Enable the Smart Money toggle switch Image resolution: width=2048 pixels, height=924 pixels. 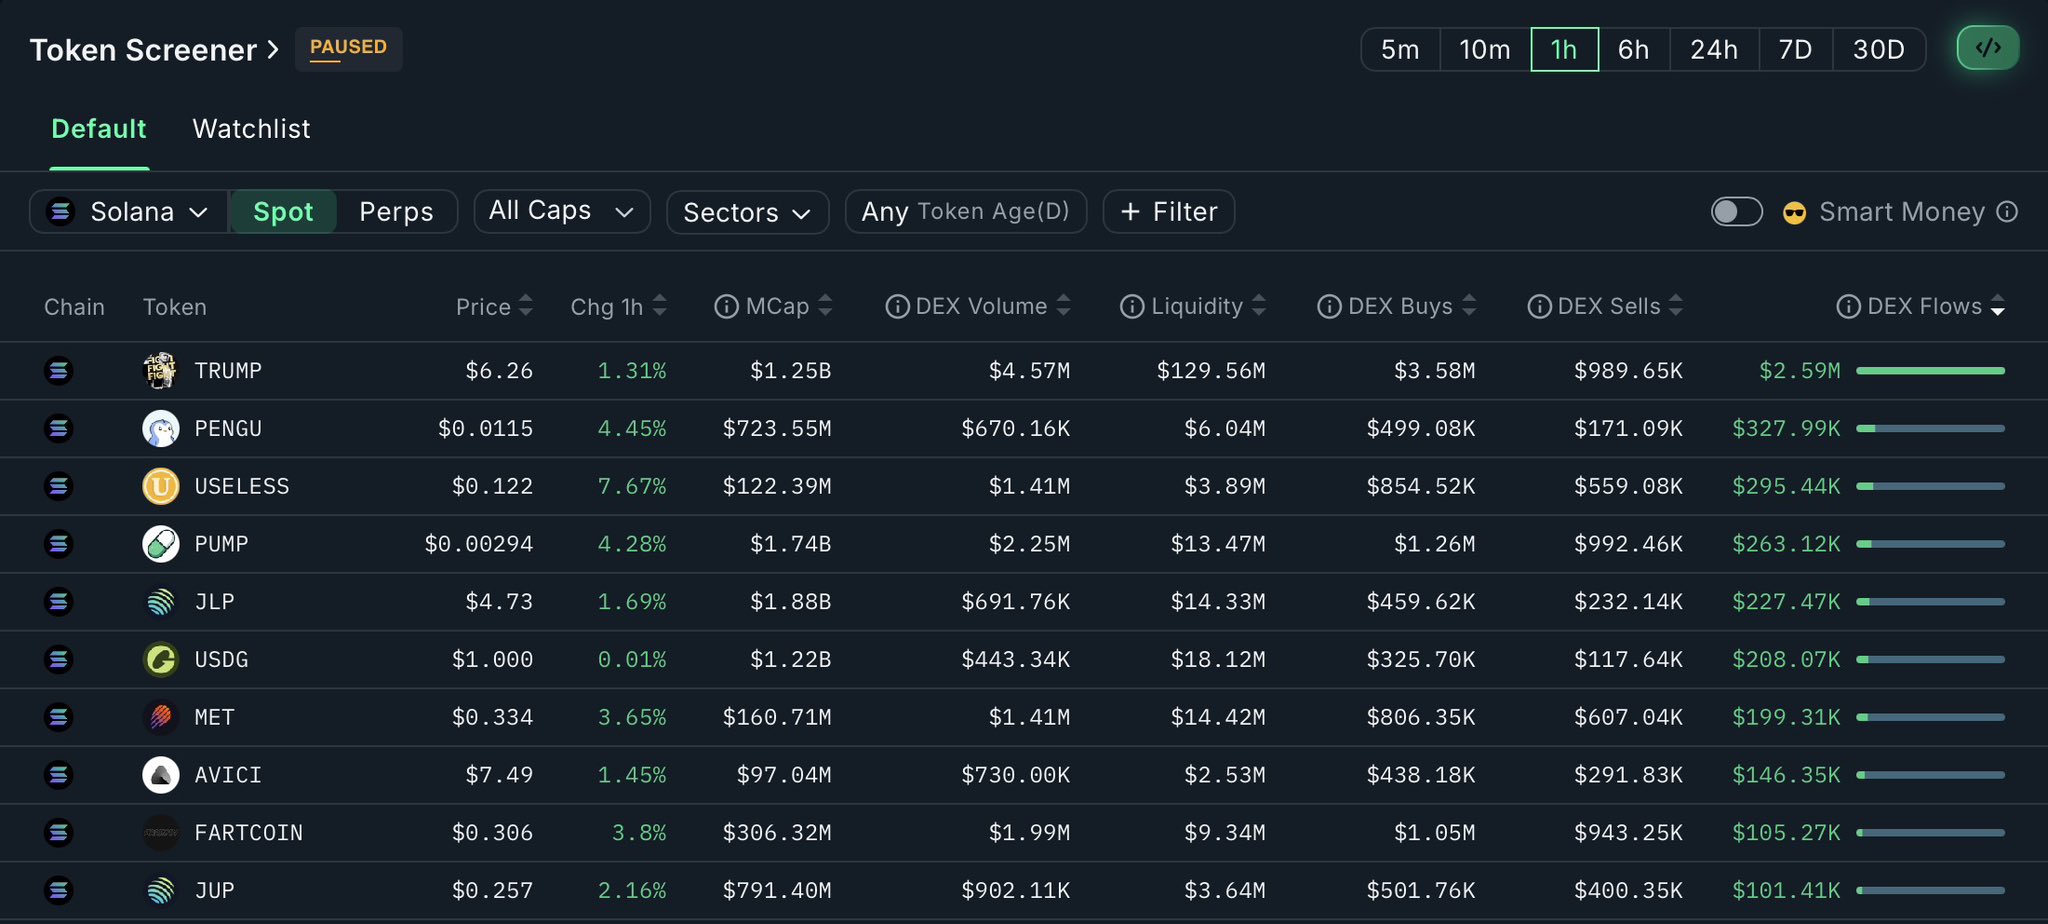[x=1736, y=212]
